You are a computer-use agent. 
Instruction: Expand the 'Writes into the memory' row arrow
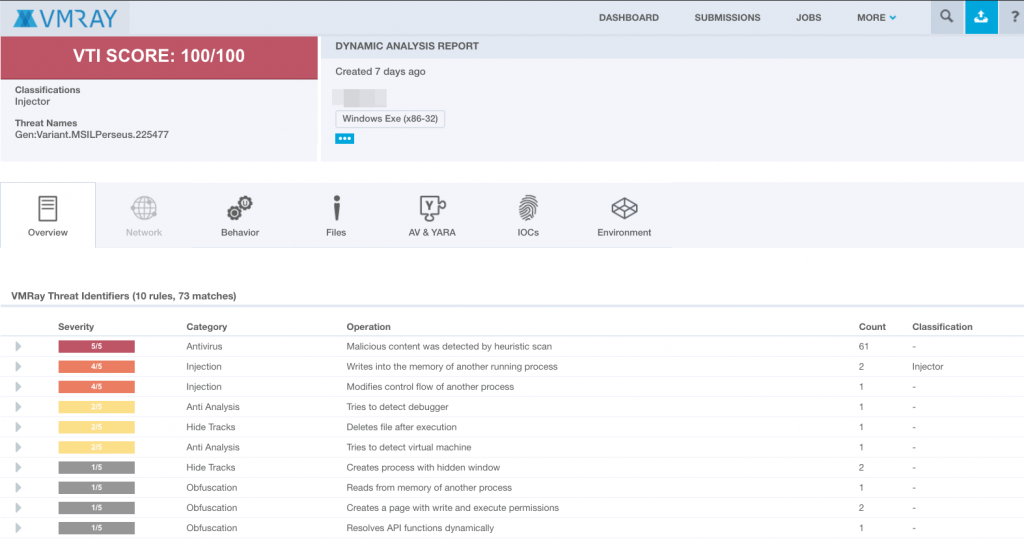18,366
